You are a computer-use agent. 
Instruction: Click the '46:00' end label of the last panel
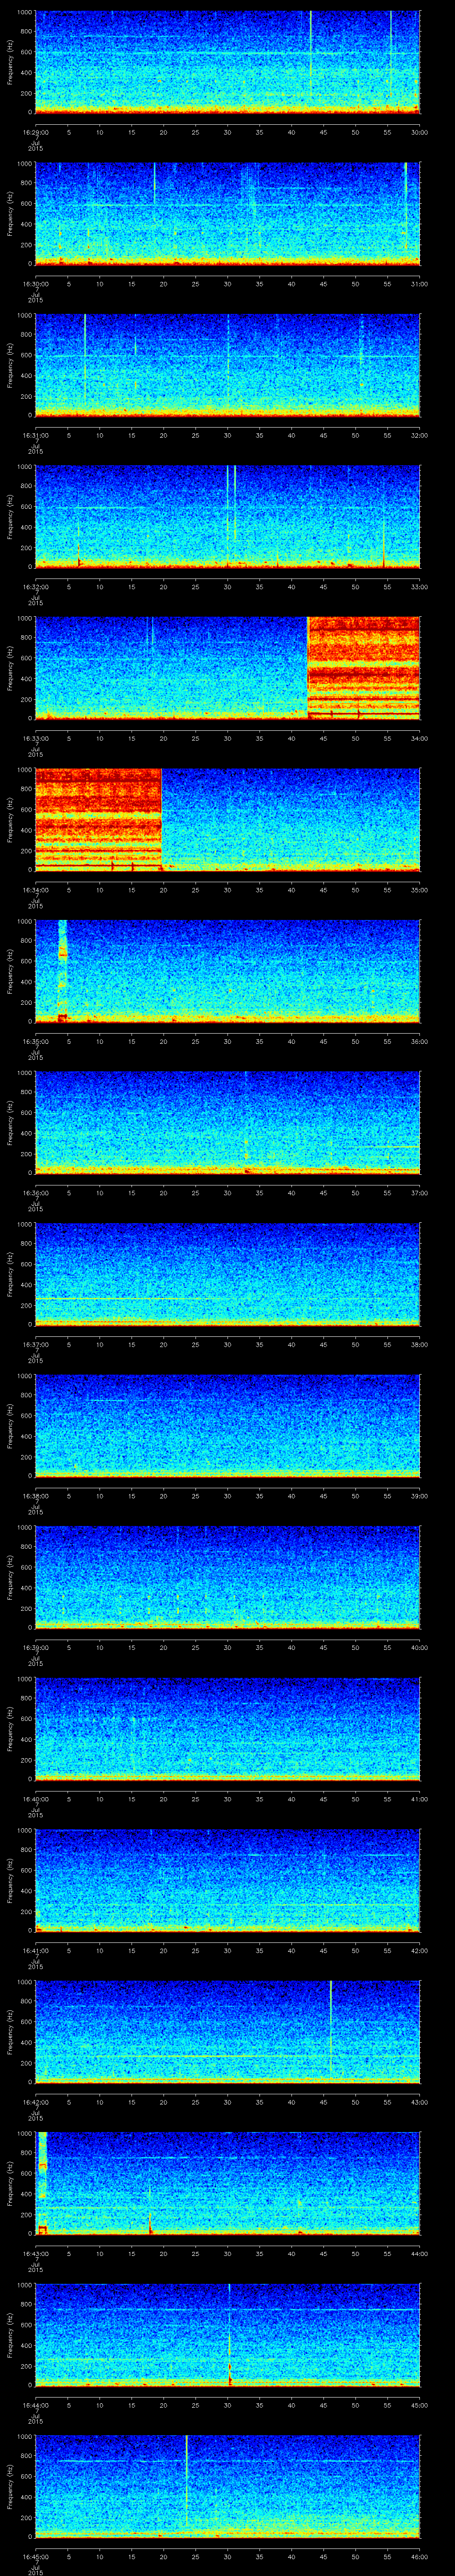point(419,2557)
